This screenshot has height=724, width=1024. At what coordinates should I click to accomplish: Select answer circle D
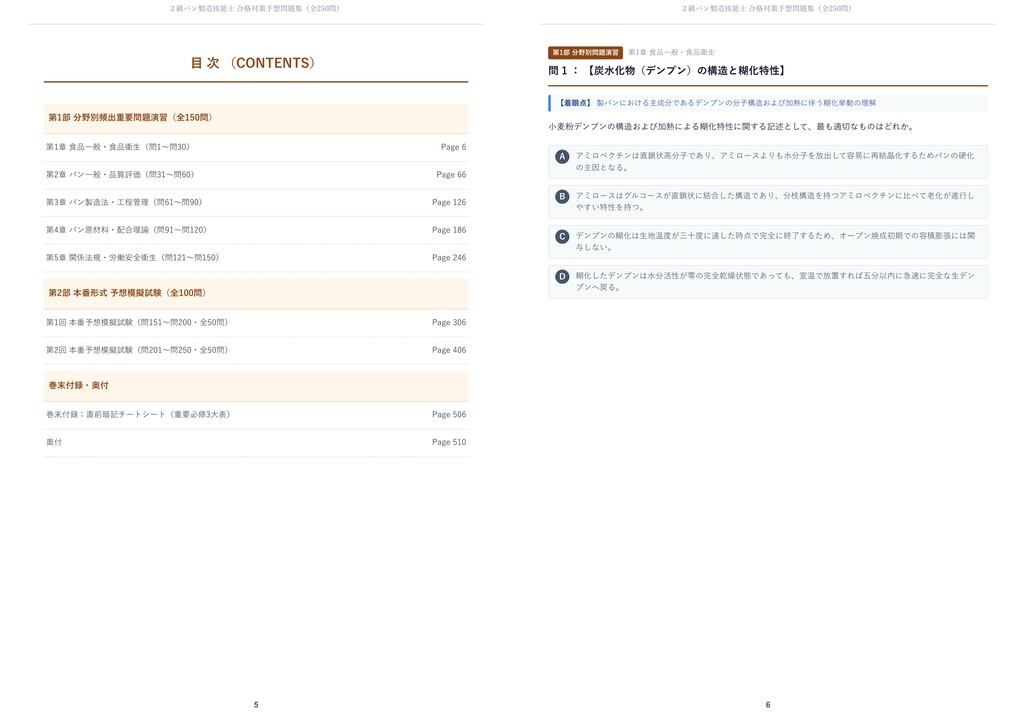tap(562, 276)
